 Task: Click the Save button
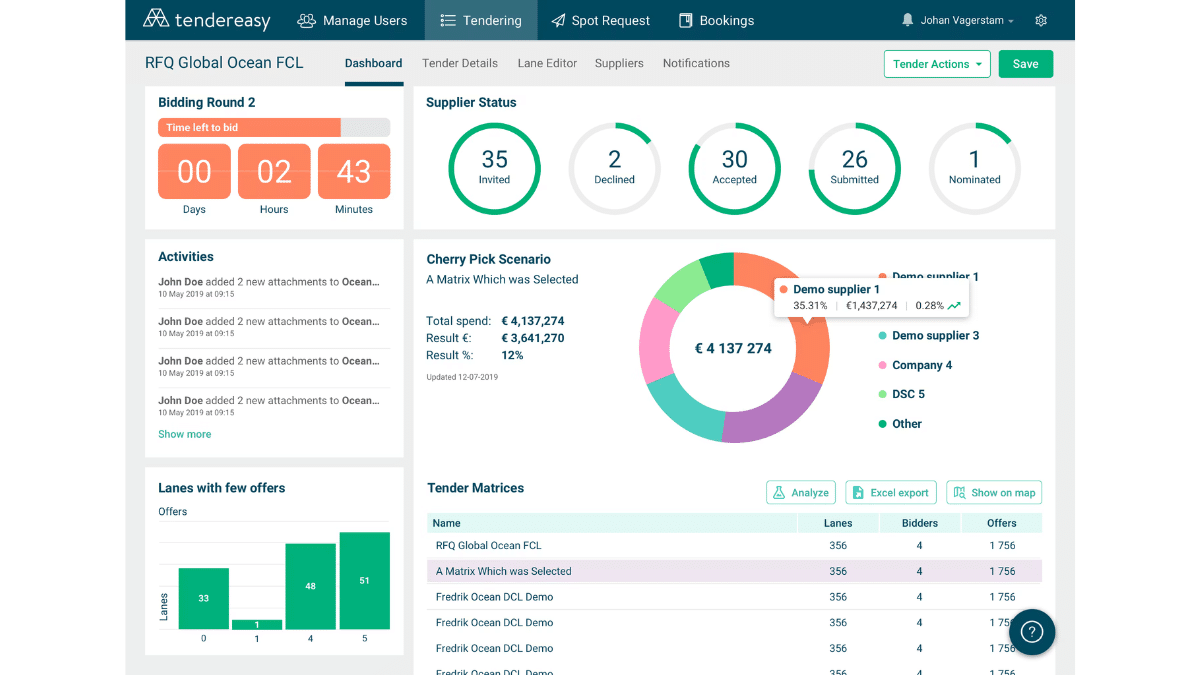coord(1025,64)
